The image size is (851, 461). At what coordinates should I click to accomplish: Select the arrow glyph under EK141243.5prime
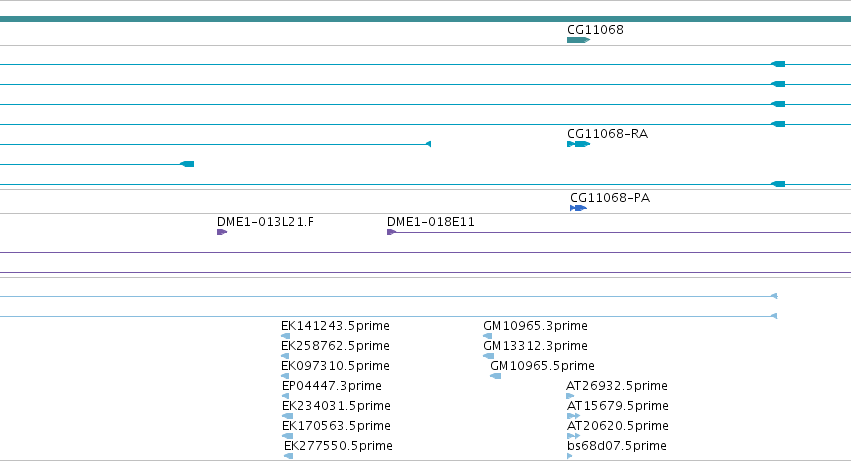[285, 336]
